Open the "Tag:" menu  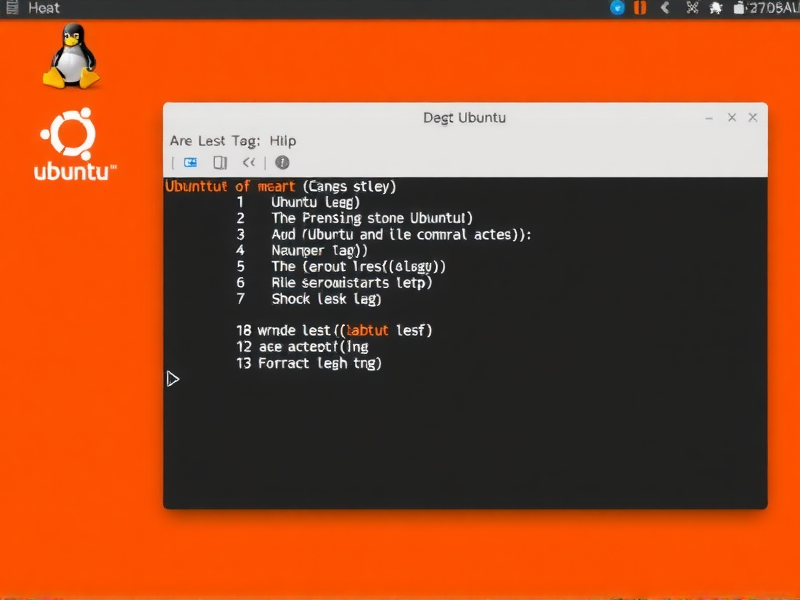pos(246,141)
